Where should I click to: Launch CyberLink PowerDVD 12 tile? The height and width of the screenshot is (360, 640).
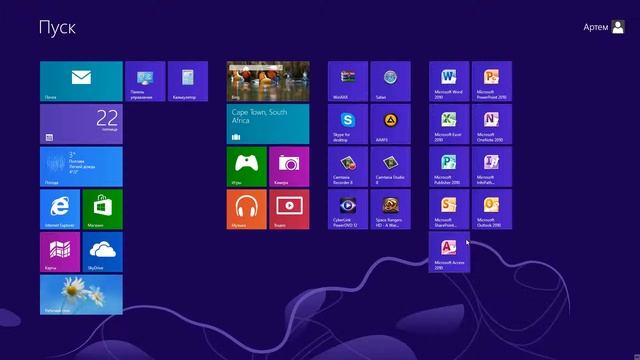click(x=348, y=209)
